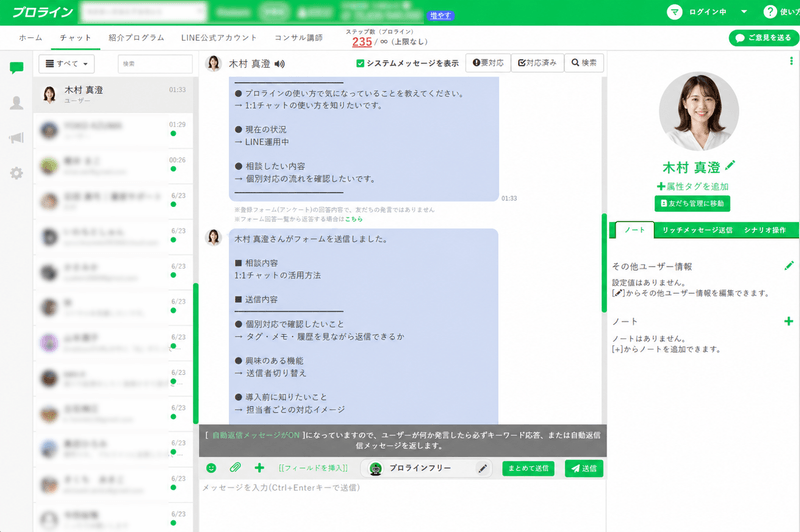This screenshot has height=532, width=800.
Task: Click the account avatar icon near ログイン中
Action: click(674, 12)
